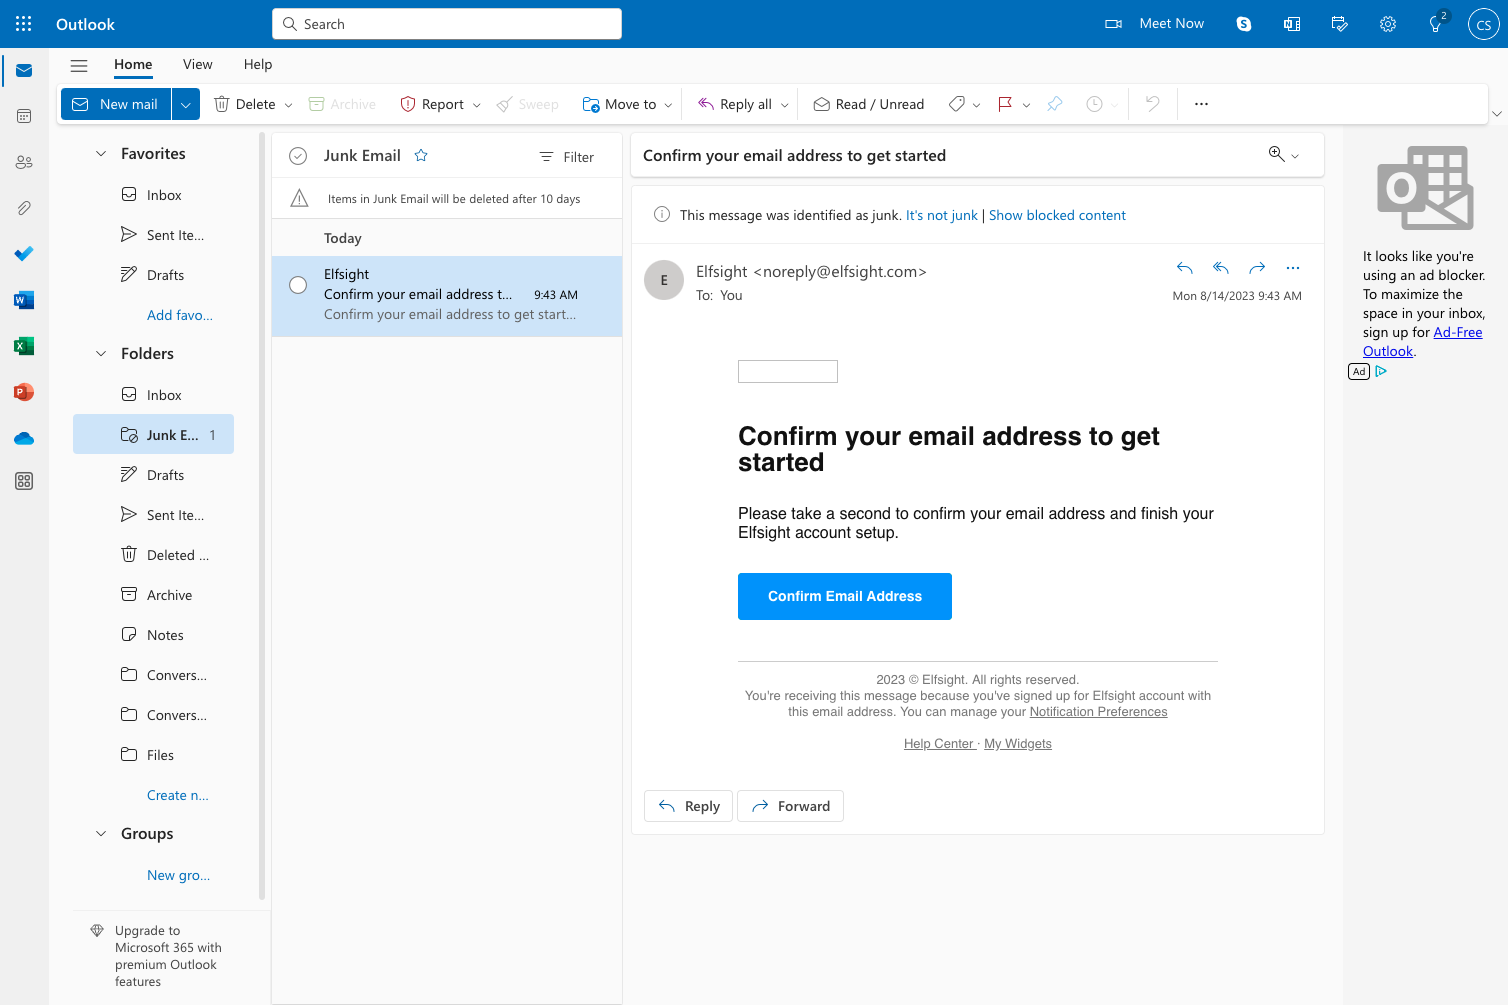Click the reply arrow in message header
Image resolution: width=1508 pixels, height=1005 pixels.
[x=1185, y=268]
